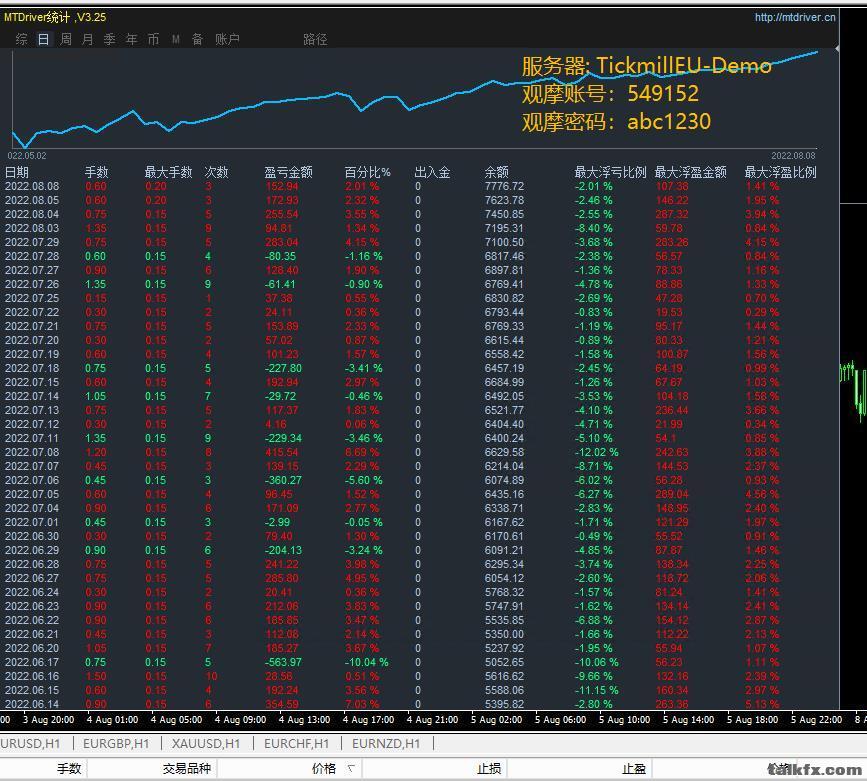867x781 pixels.
Task: Click the loss amount -80.35
Action: pos(280,256)
